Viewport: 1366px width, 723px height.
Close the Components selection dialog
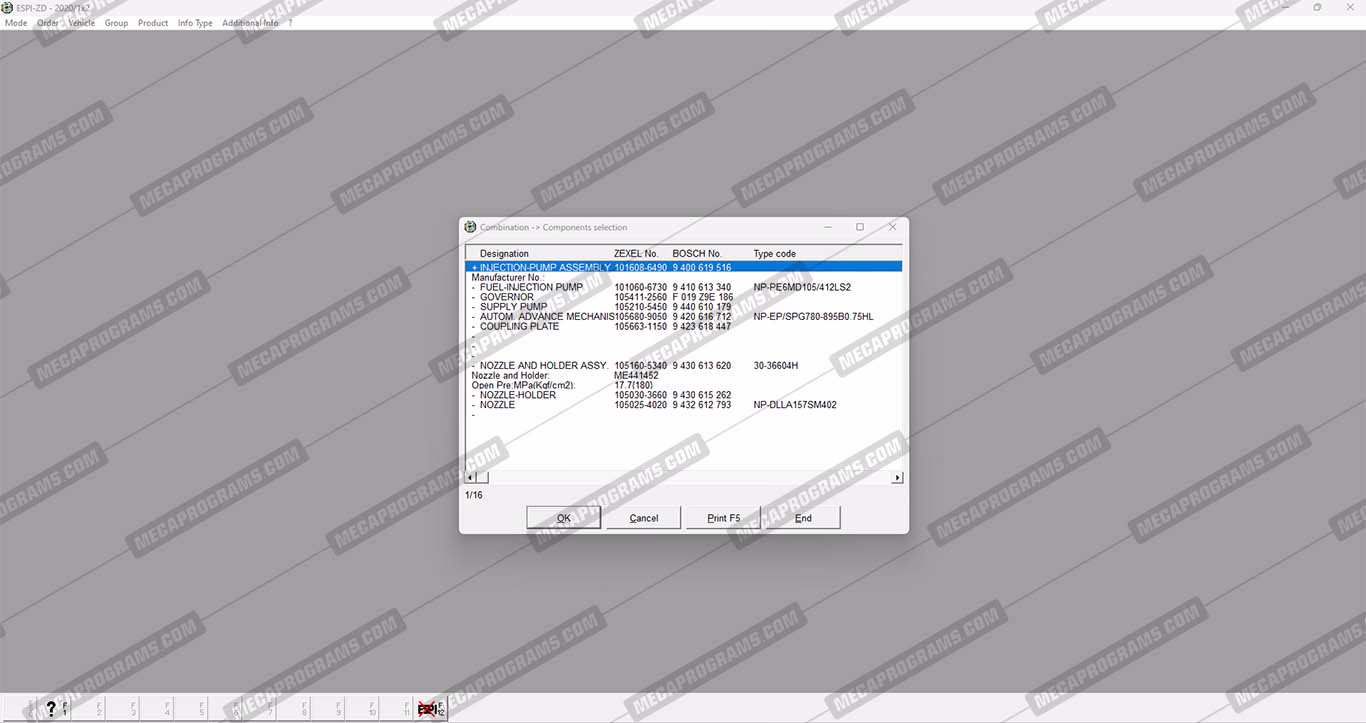(x=892, y=227)
